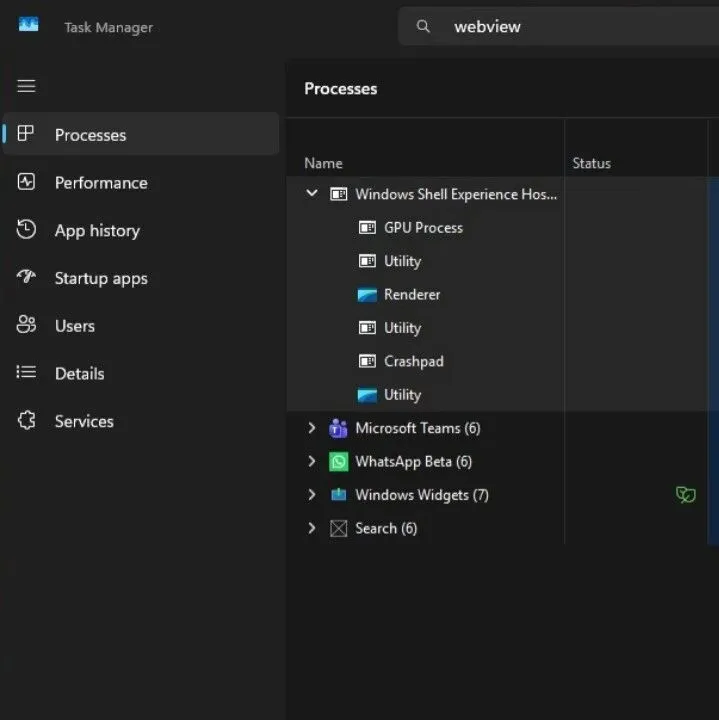
Task: Select the Details list icon
Action: [26, 372]
